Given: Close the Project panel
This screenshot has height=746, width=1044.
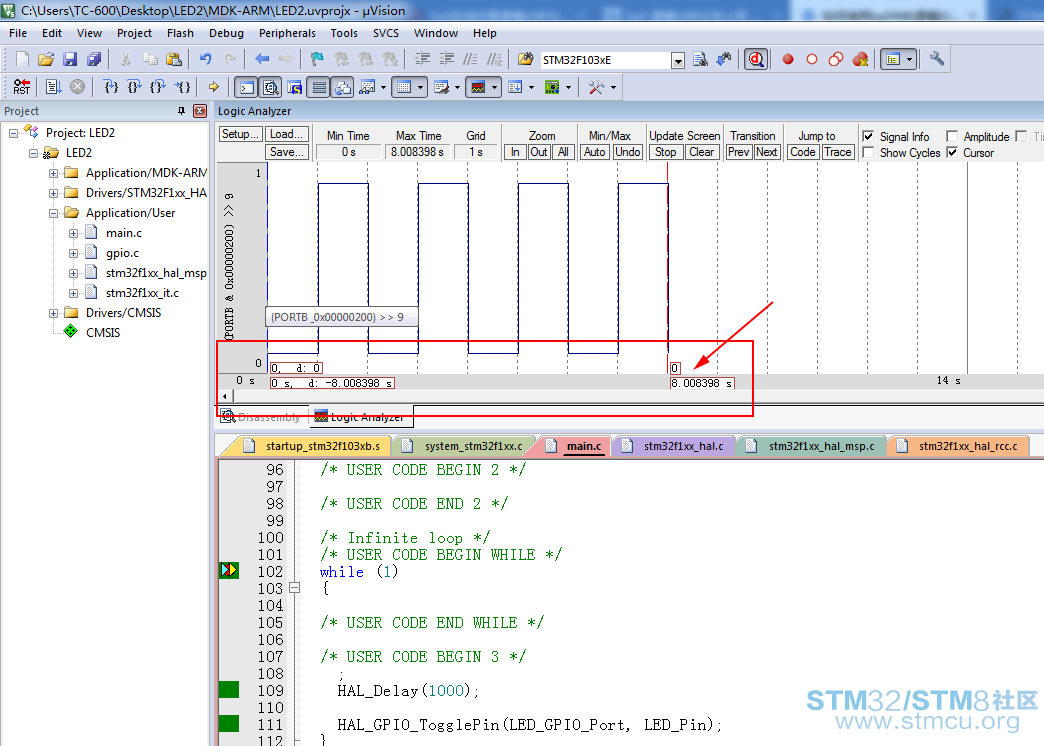Looking at the screenshot, I should pos(200,111).
